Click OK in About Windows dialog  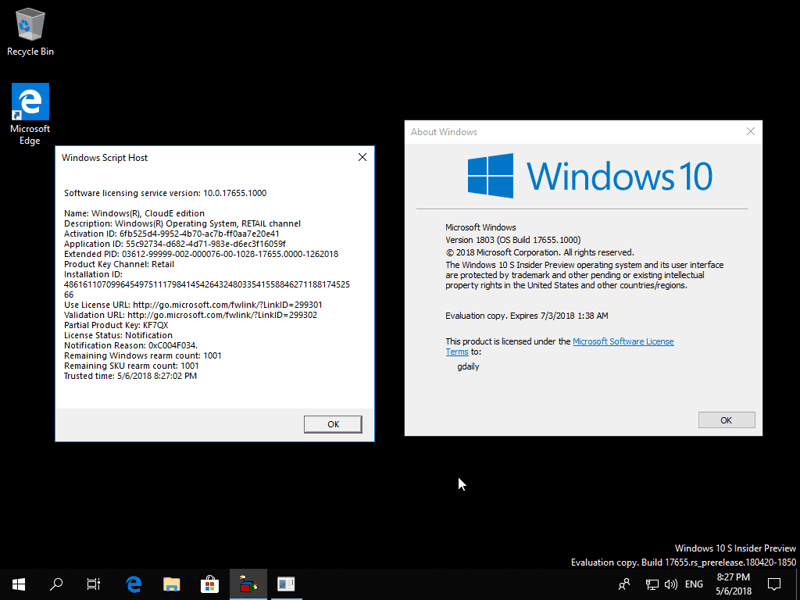726,420
